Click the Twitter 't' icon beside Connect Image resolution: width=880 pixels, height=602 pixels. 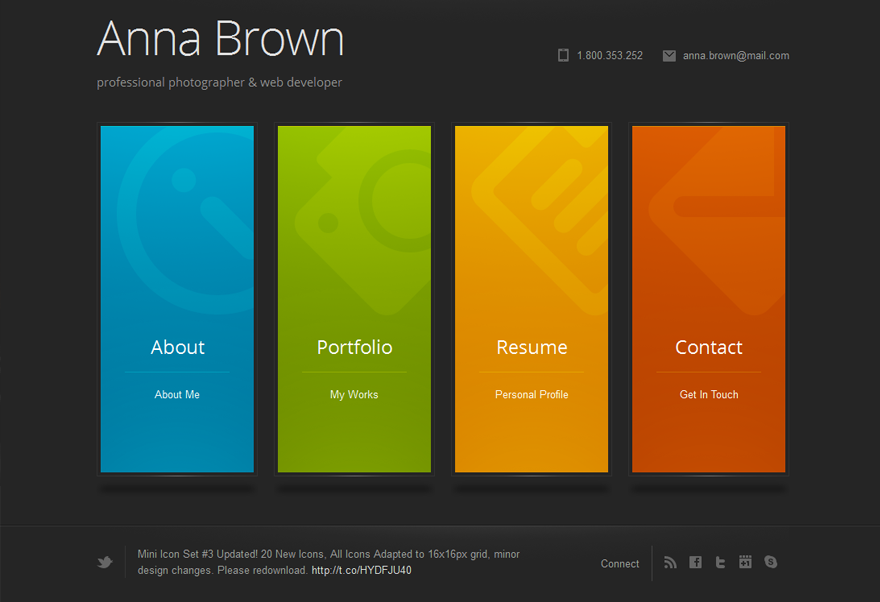[x=721, y=562]
